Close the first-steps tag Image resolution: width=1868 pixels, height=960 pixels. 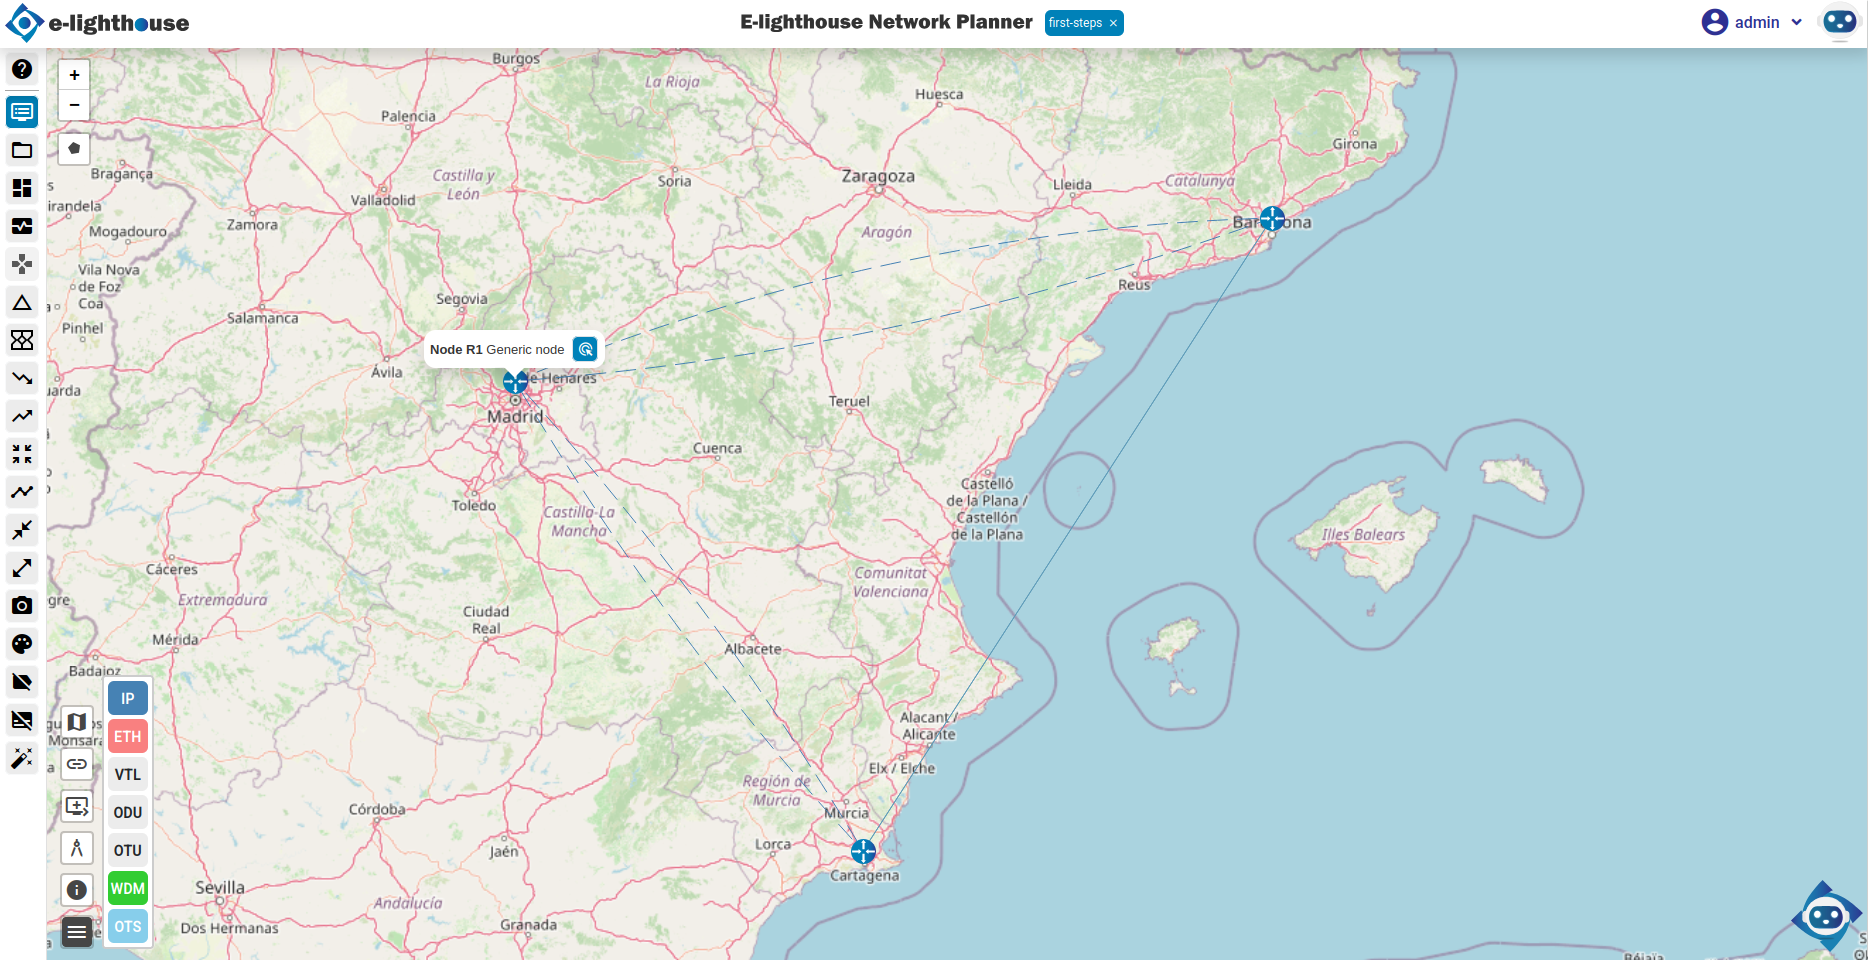pos(1113,23)
